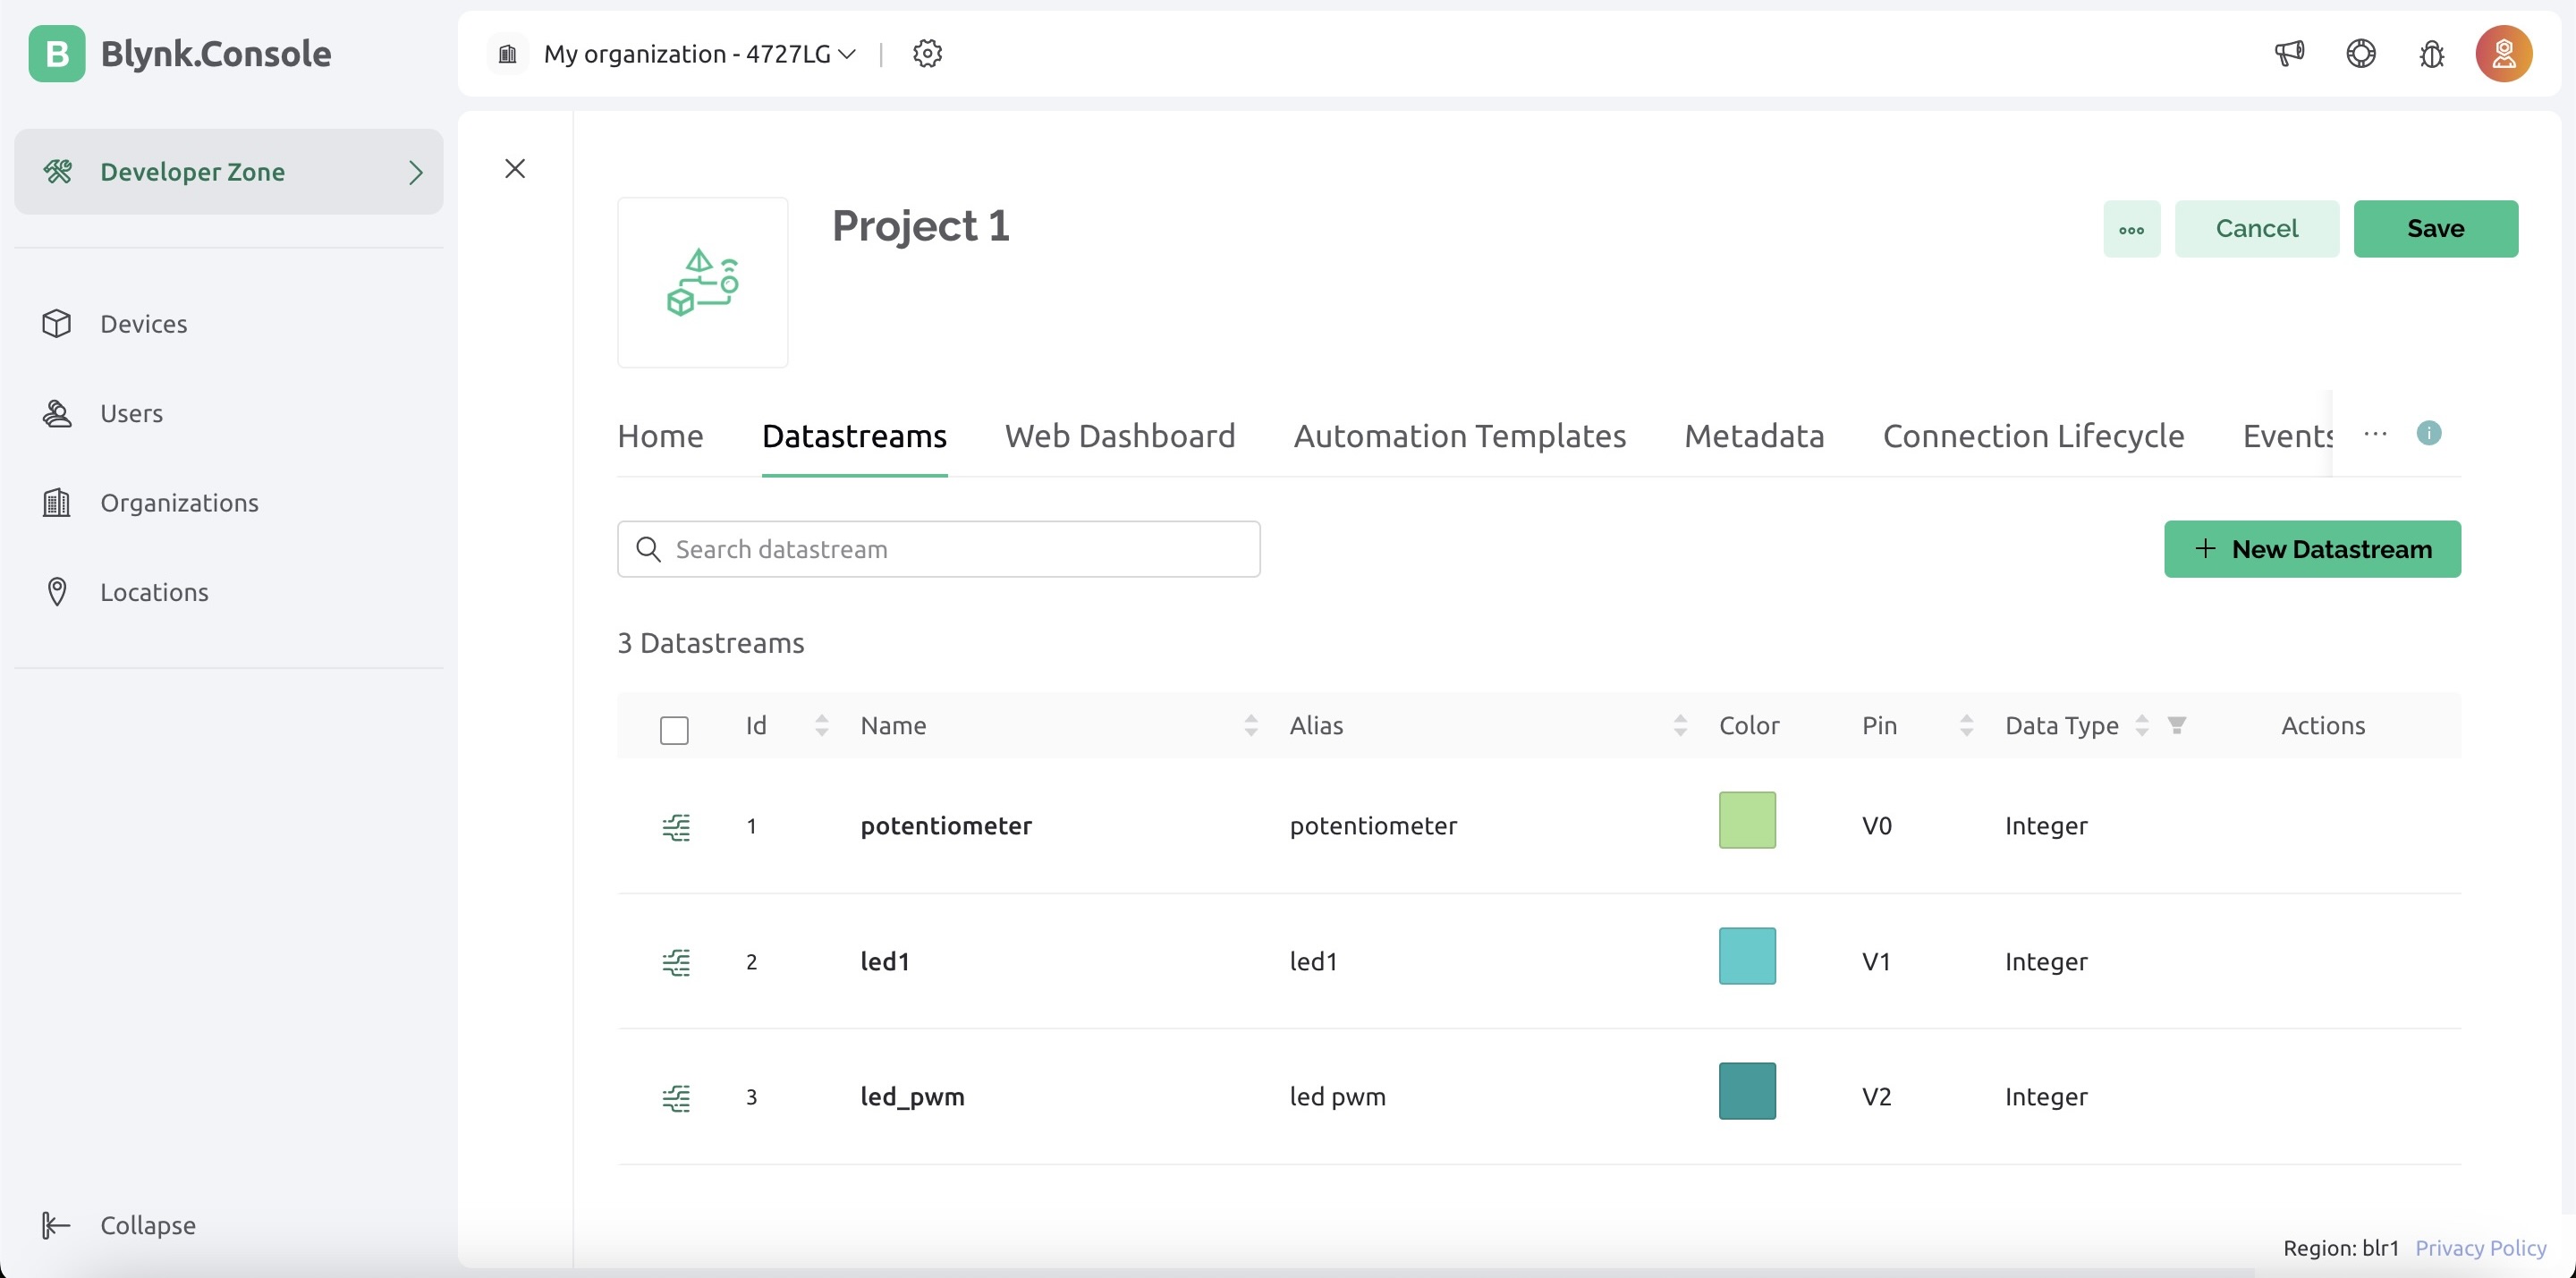Click the Developer Zone tools icon
This screenshot has height=1278, width=2576.
pos(57,171)
